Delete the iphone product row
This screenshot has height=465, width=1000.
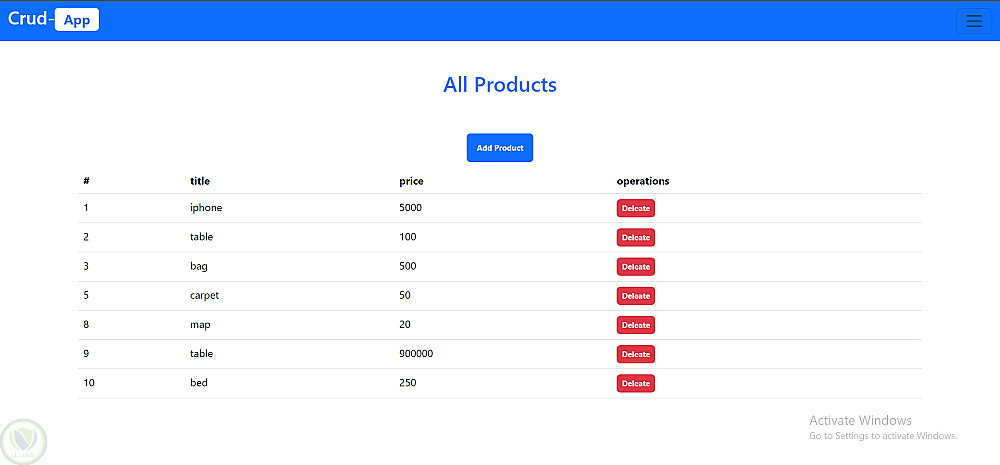pos(635,208)
